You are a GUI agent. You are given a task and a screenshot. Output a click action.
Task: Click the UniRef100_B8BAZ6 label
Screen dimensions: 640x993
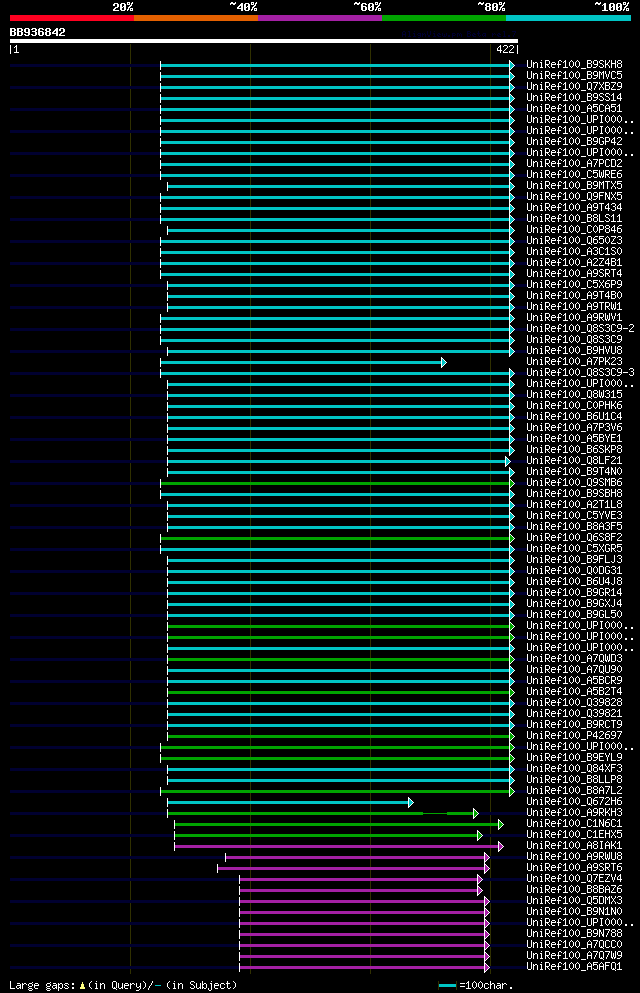point(574,890)
